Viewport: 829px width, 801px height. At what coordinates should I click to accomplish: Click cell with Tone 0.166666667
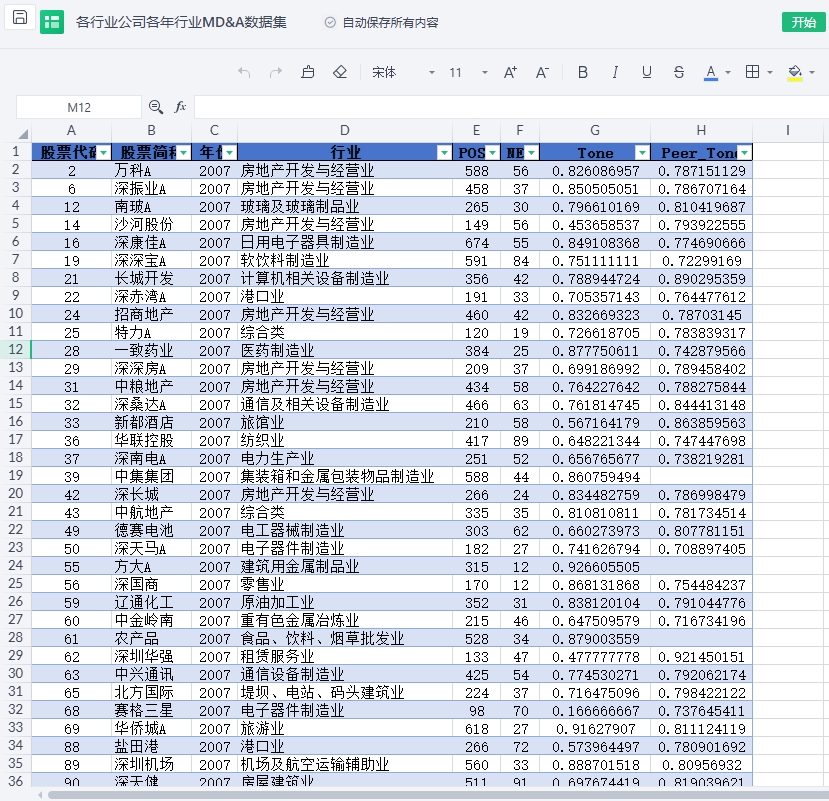click(595, 711)
